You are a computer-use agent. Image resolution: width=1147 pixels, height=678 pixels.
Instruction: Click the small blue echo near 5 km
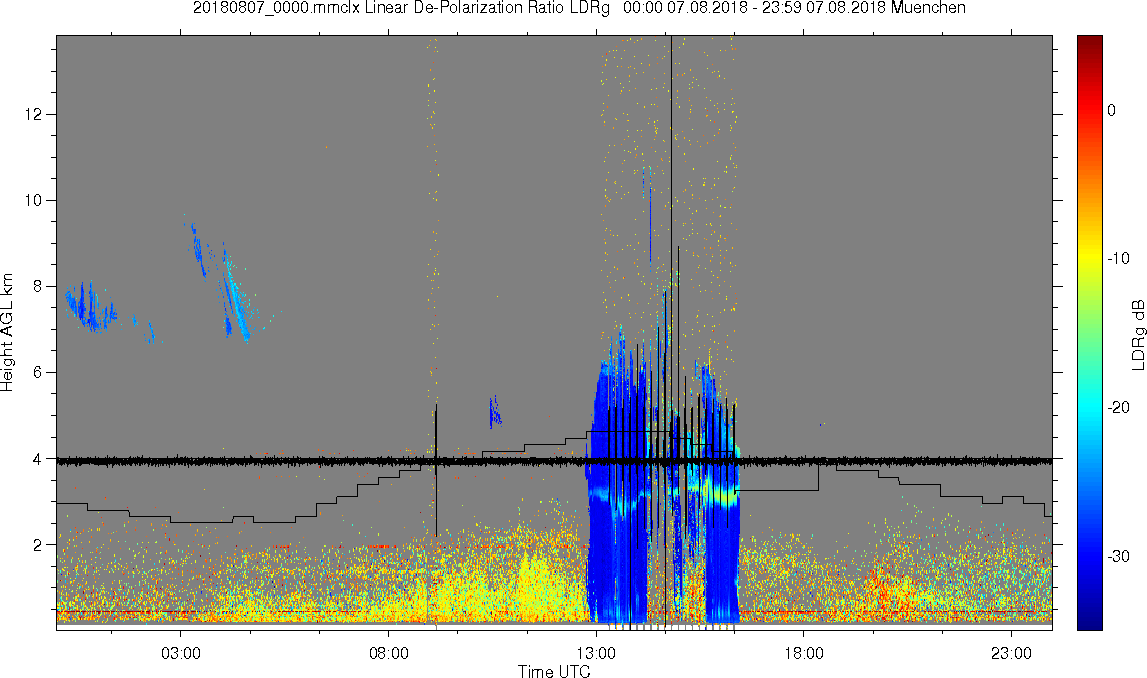494,412
